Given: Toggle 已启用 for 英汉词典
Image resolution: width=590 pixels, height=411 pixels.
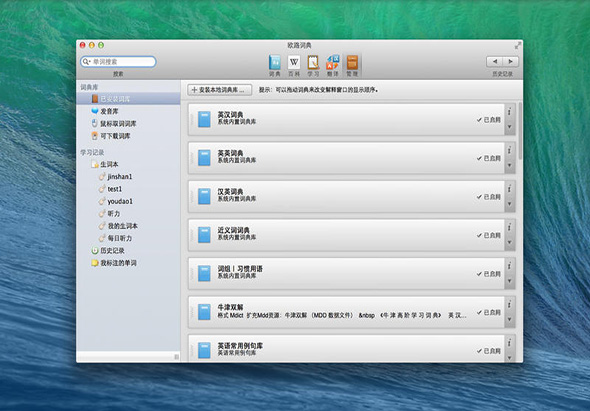Looking at the screenshot, I should tap(489, 120).
